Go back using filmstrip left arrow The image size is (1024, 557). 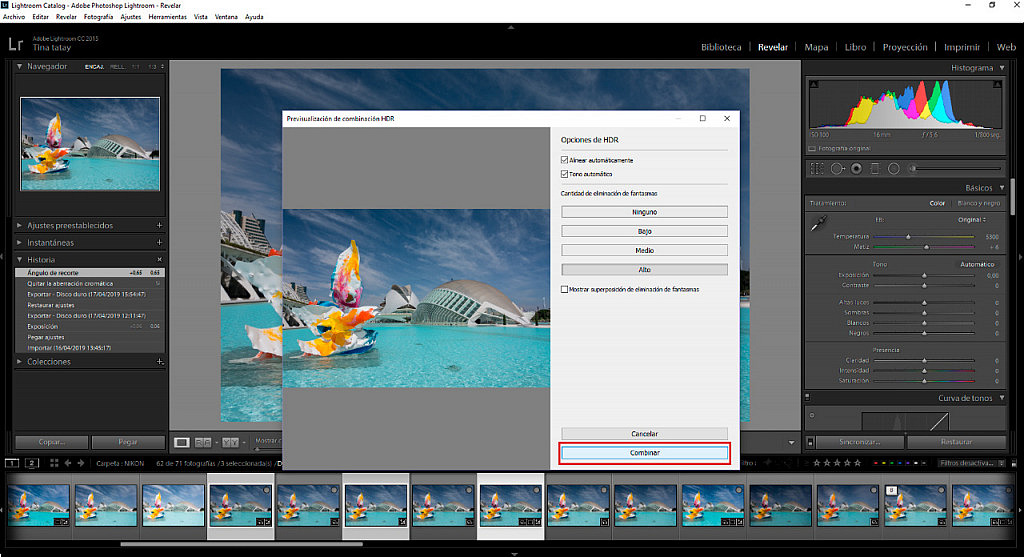point(68,463)
